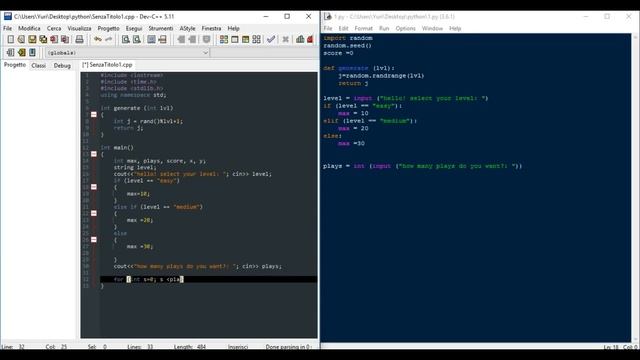Stop execution with the X icon
This screenshot has height=360, width=640.
286,39
